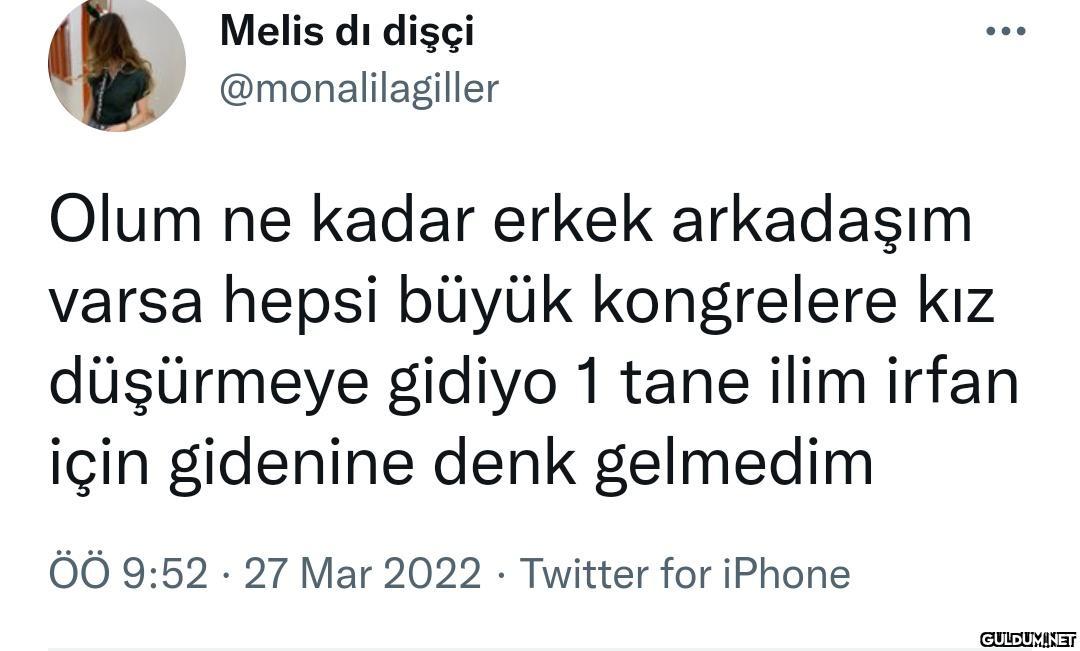
Task: Click the word "büyük" in the tweet
Action: tap(486, 304)
